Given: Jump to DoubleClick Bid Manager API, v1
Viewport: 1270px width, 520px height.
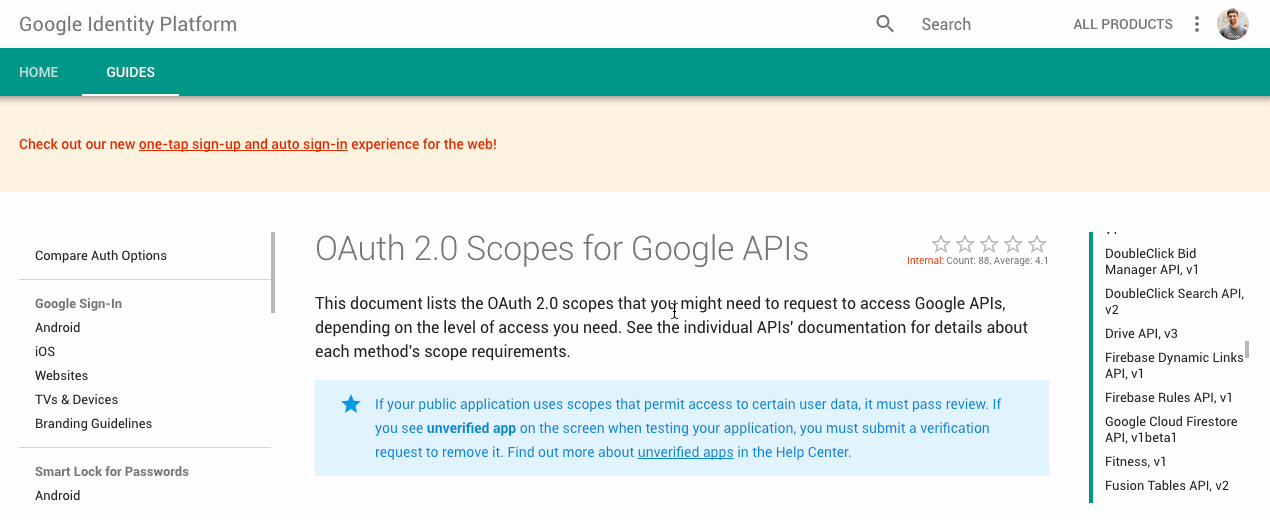Looking at the screenshot, I should point(1152,261).
